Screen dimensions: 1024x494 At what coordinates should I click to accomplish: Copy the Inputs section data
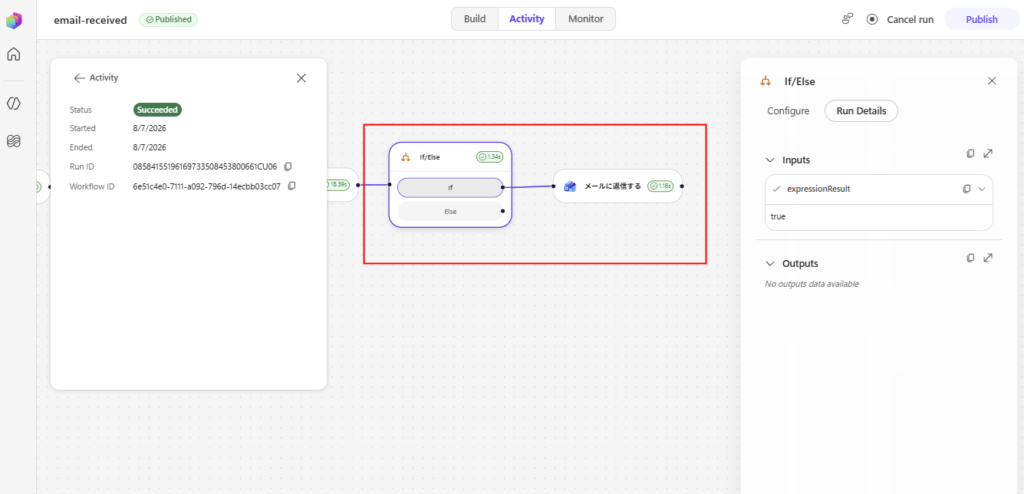(x=970, y=154)
